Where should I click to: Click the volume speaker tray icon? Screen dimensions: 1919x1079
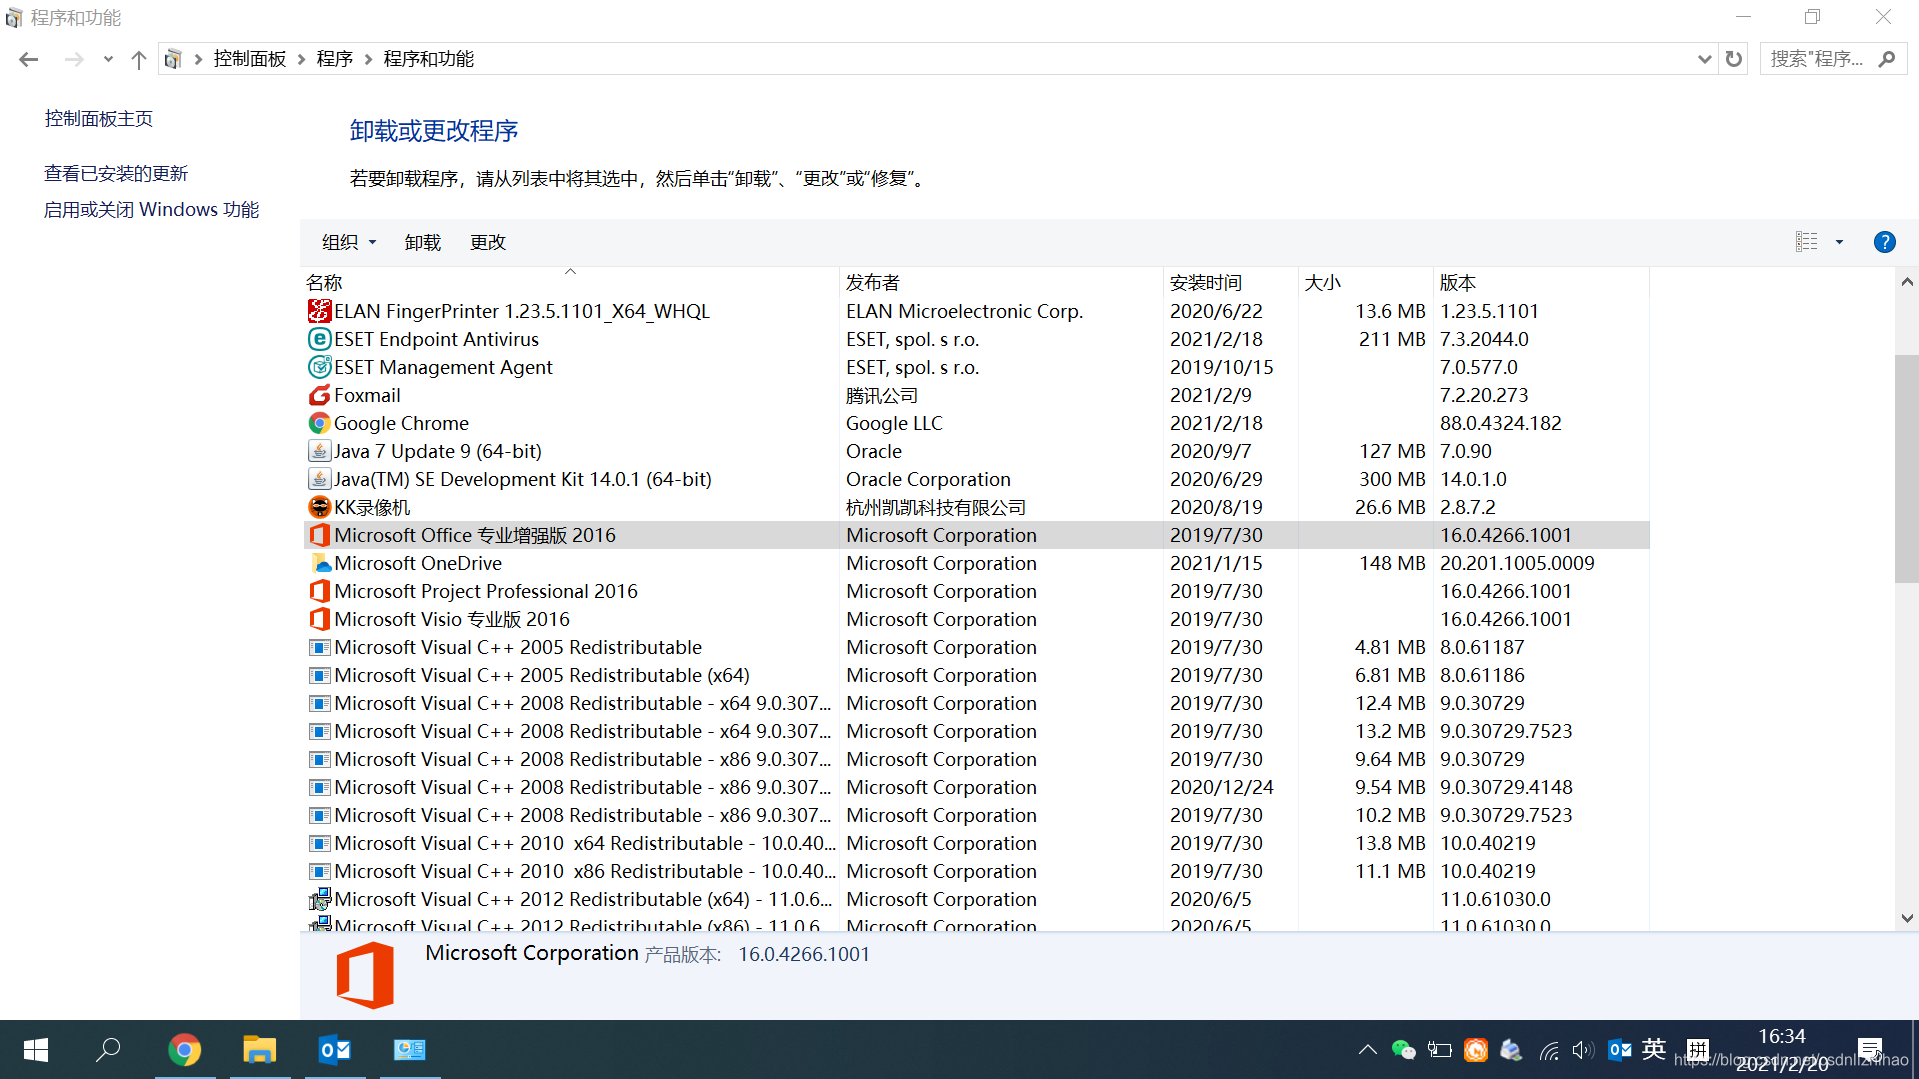coord(1582,1049)
